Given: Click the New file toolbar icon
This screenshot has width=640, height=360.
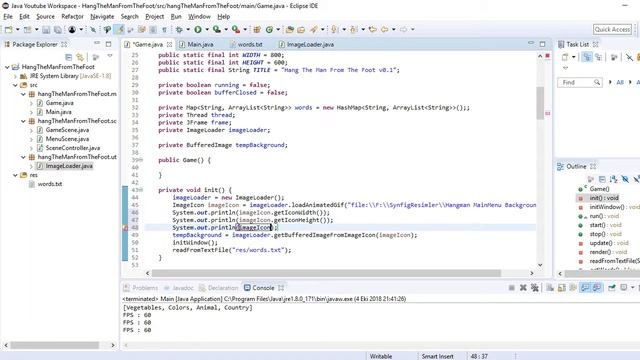Looking at the screenshot, I should (8, 29).
